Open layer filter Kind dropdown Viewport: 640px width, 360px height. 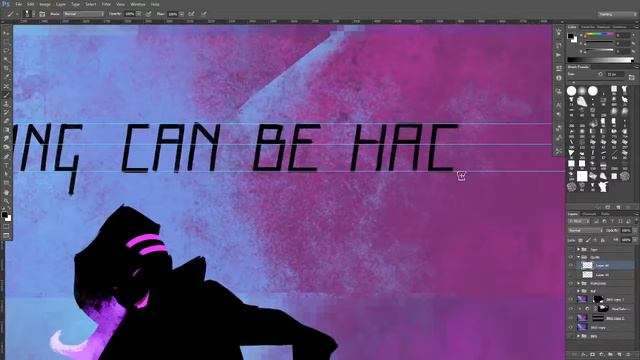pyautogui.click(x=579, y=221)
